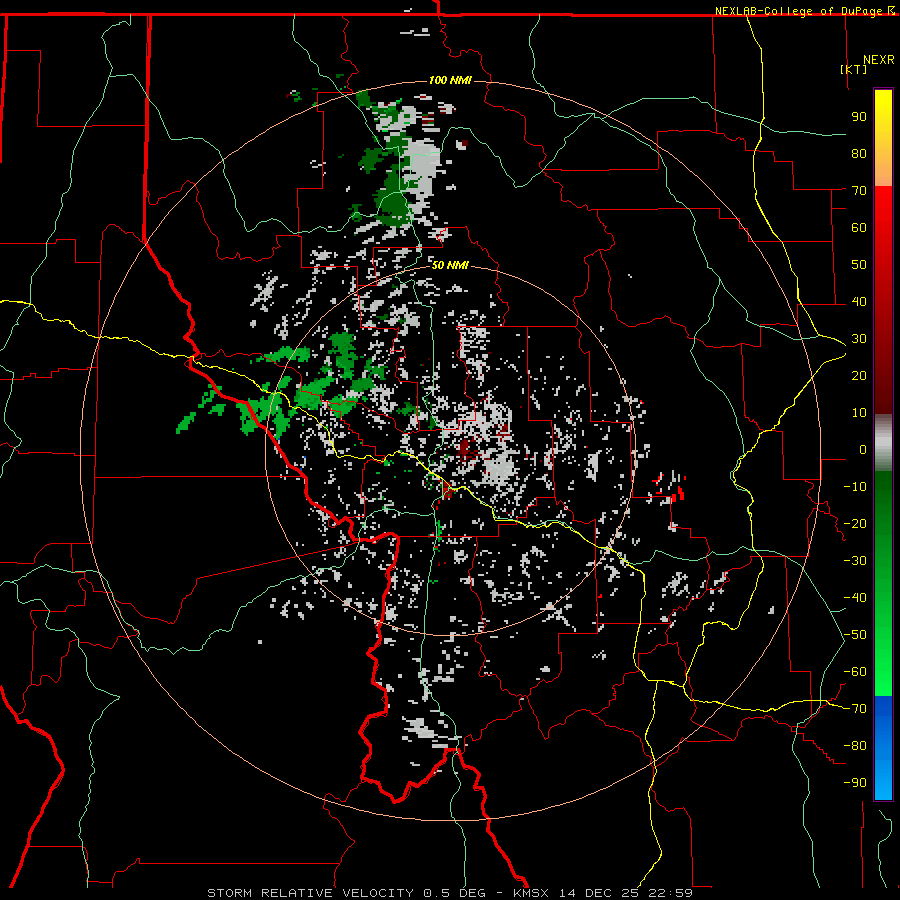The image size is (900, 900).
Task: Click the positive 10 scale value
Action: click(859, 413)
